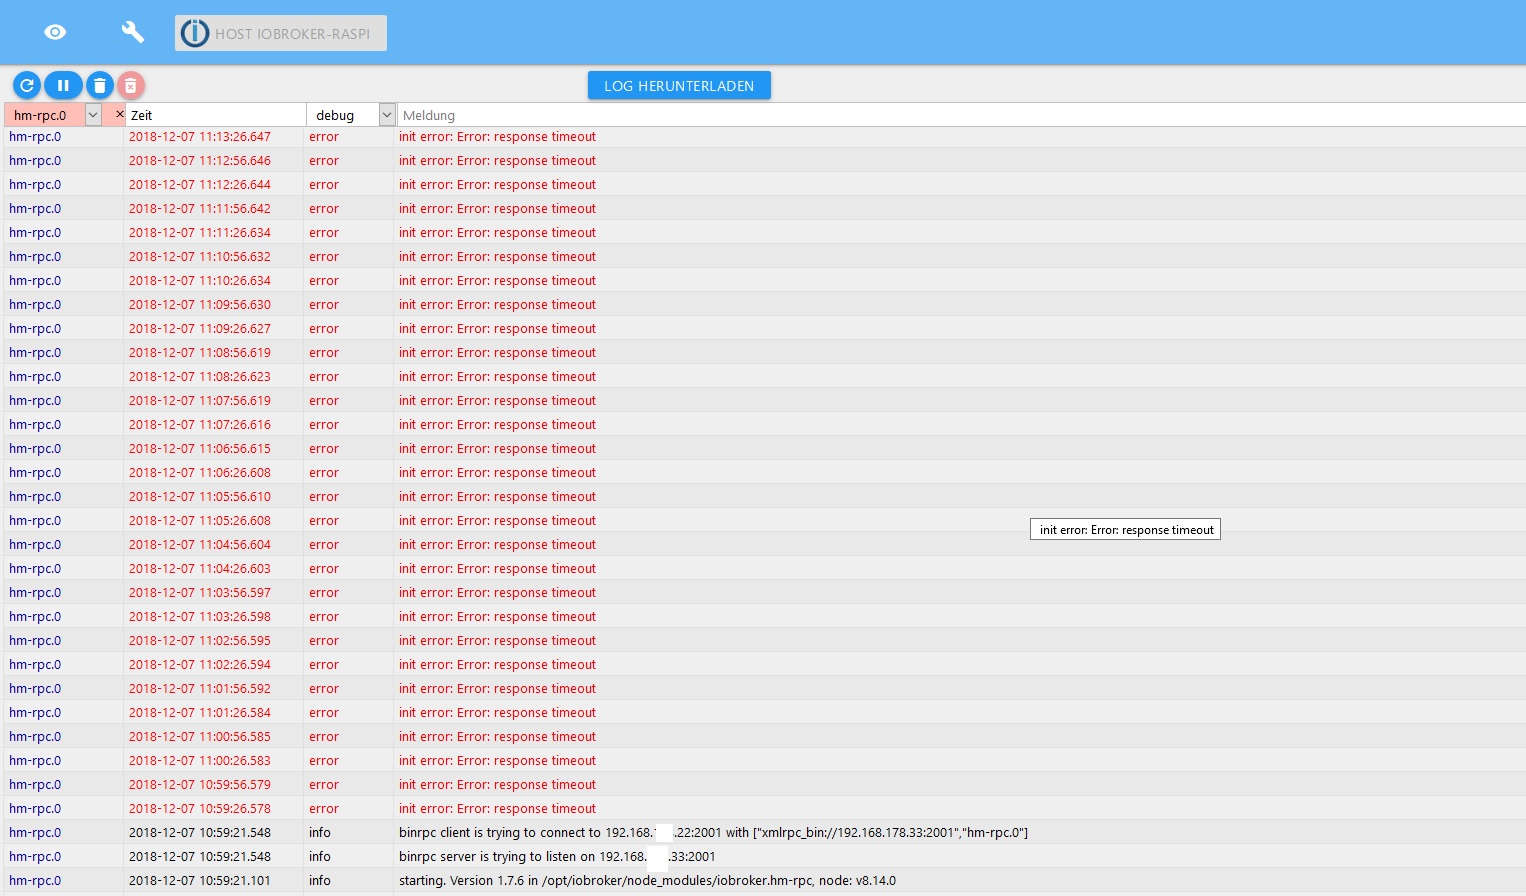Screen dimensions: 1526x896
Task: Click the error message in 11:04:56.604 row
Action: [497, 545]
